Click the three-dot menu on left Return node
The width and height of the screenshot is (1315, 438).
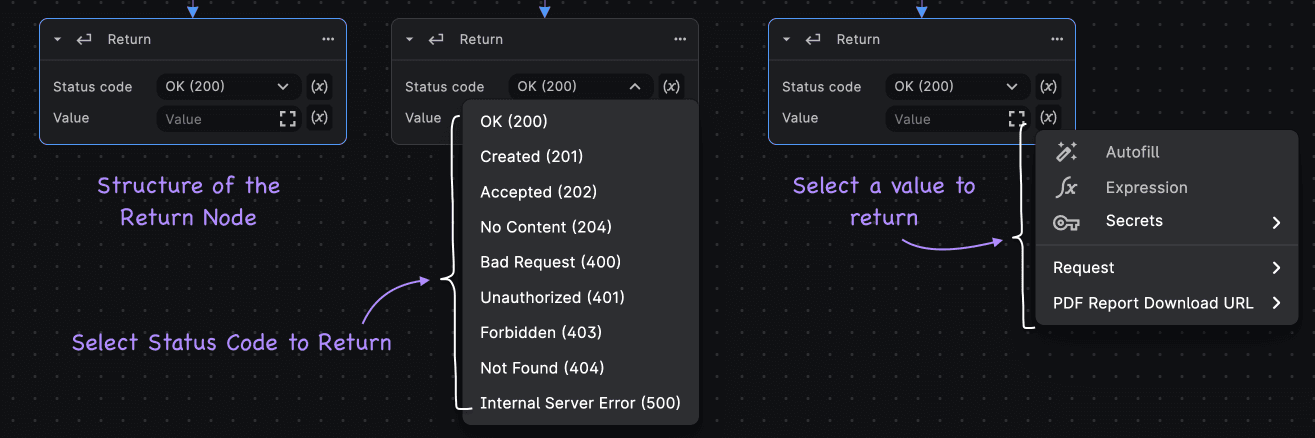tap(328, 40)
